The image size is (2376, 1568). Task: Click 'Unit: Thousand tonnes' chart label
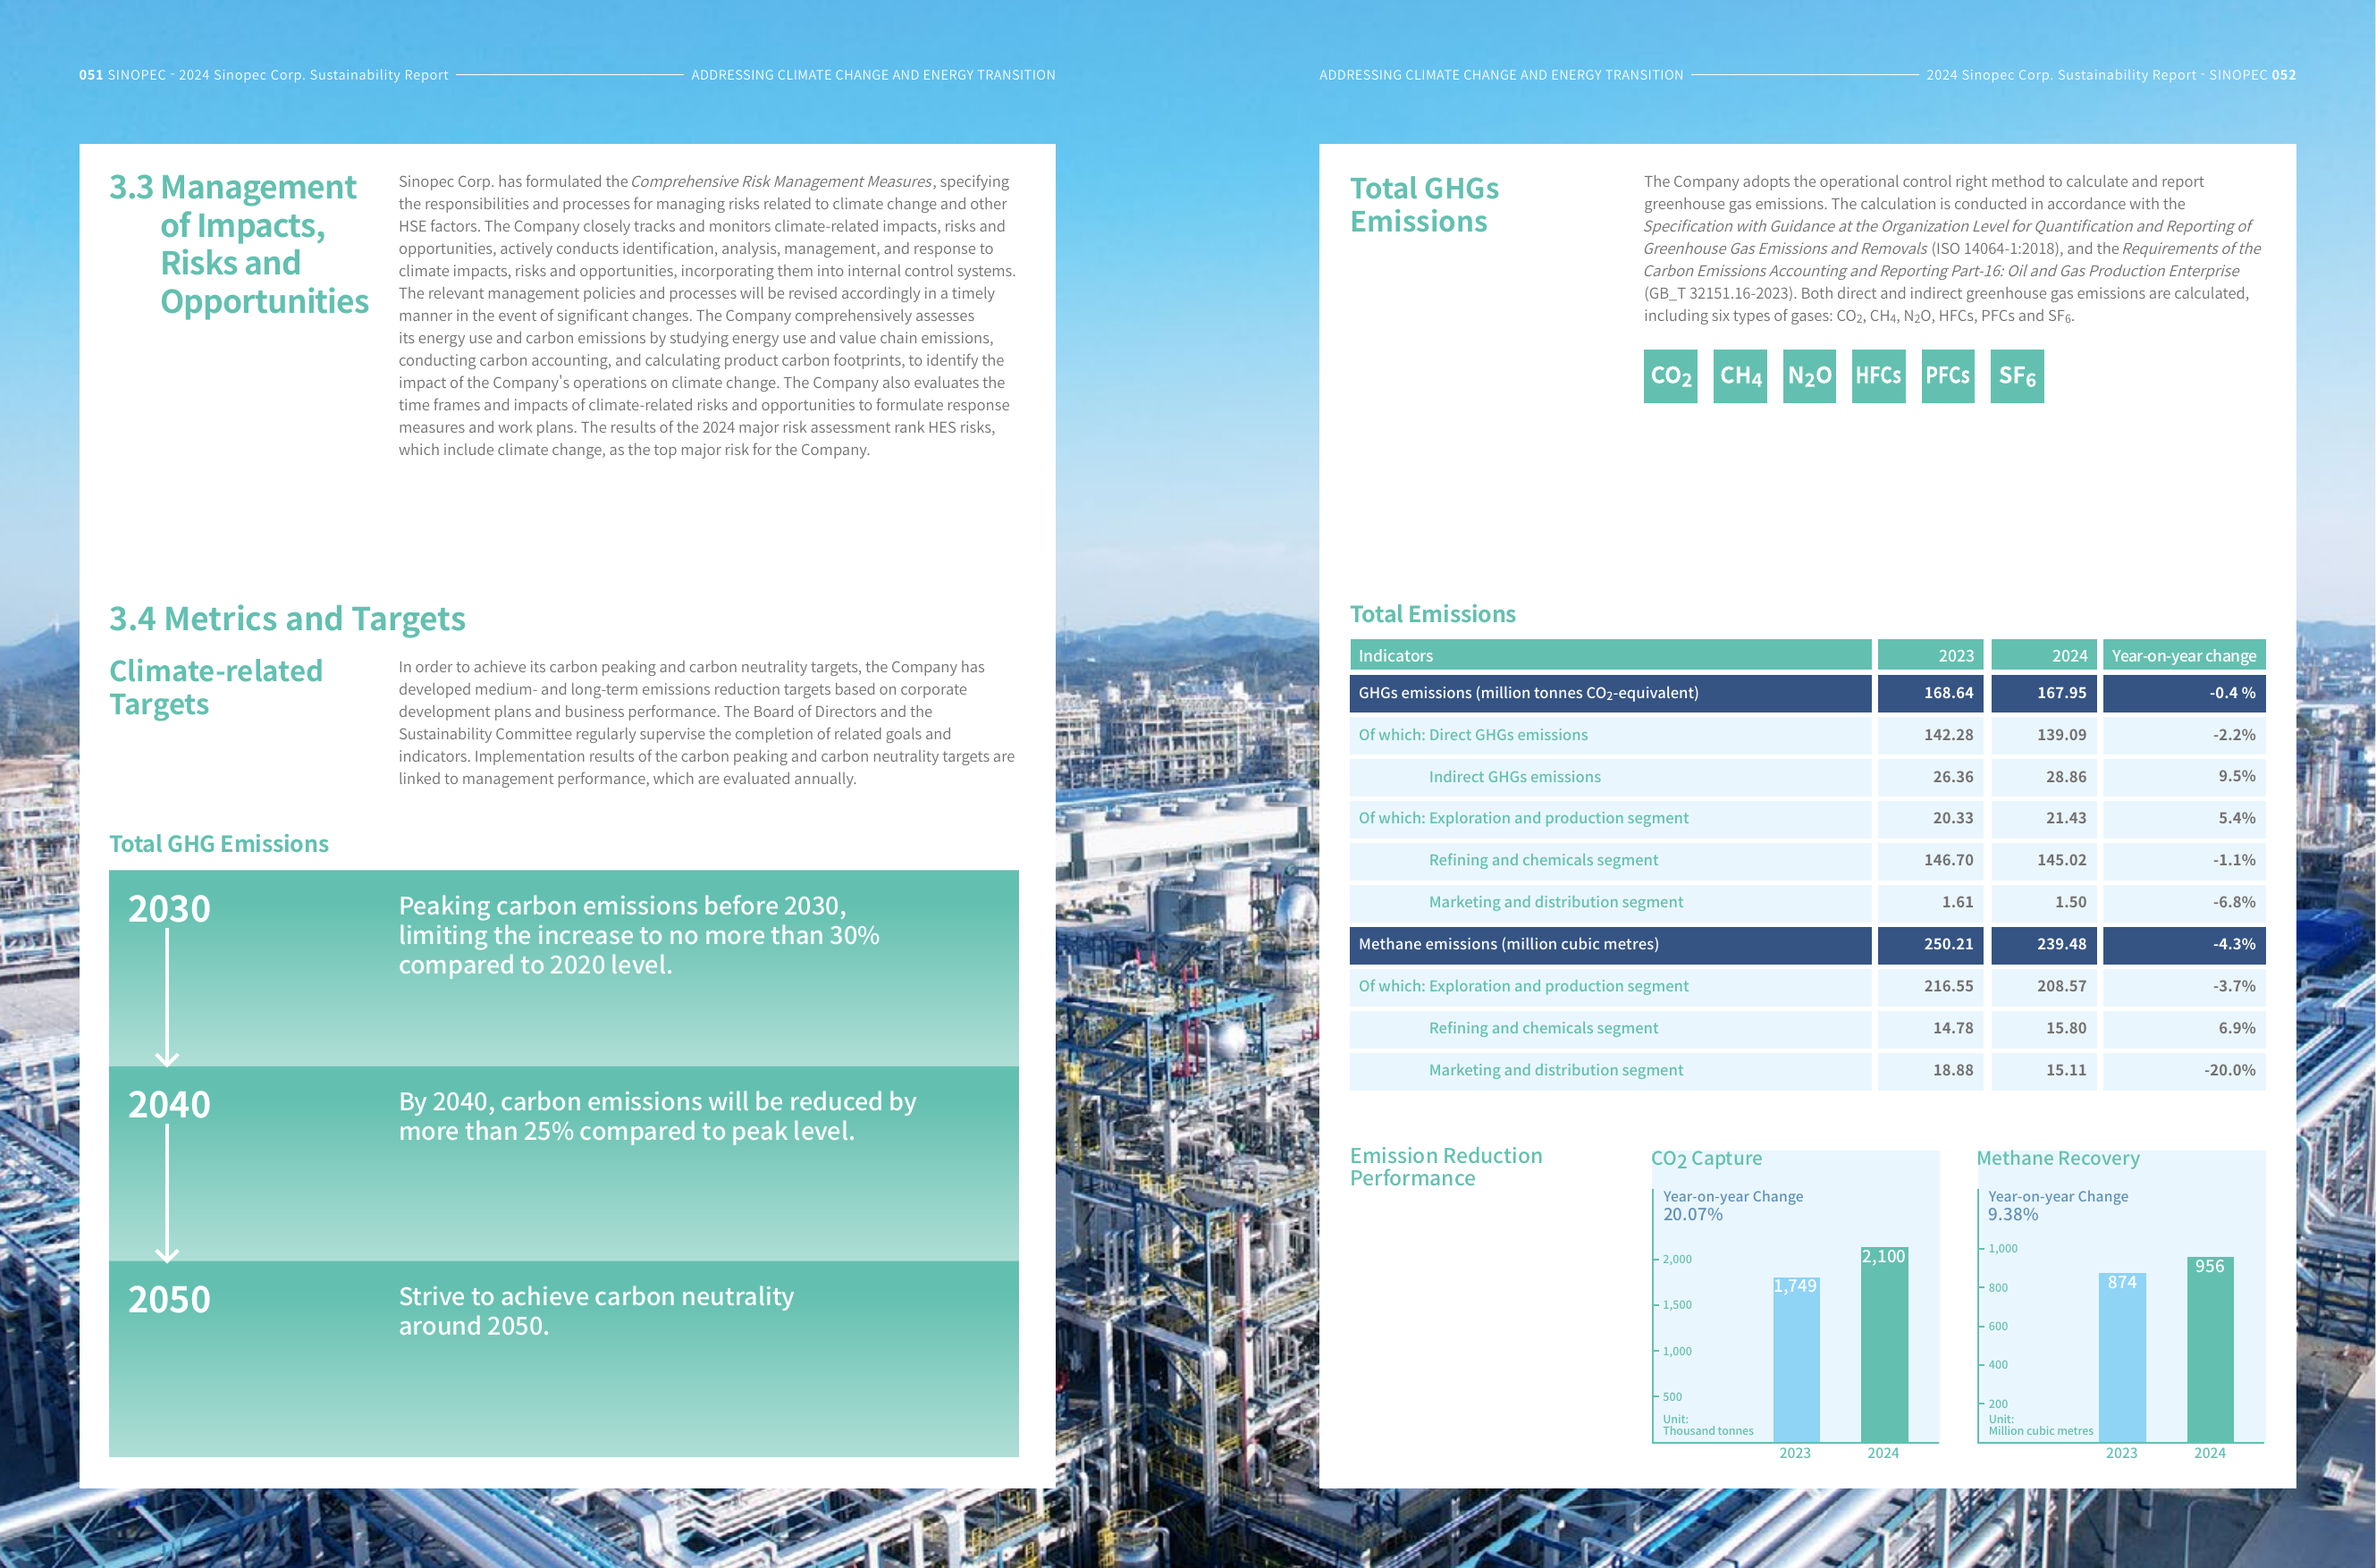(1708, 1425)
